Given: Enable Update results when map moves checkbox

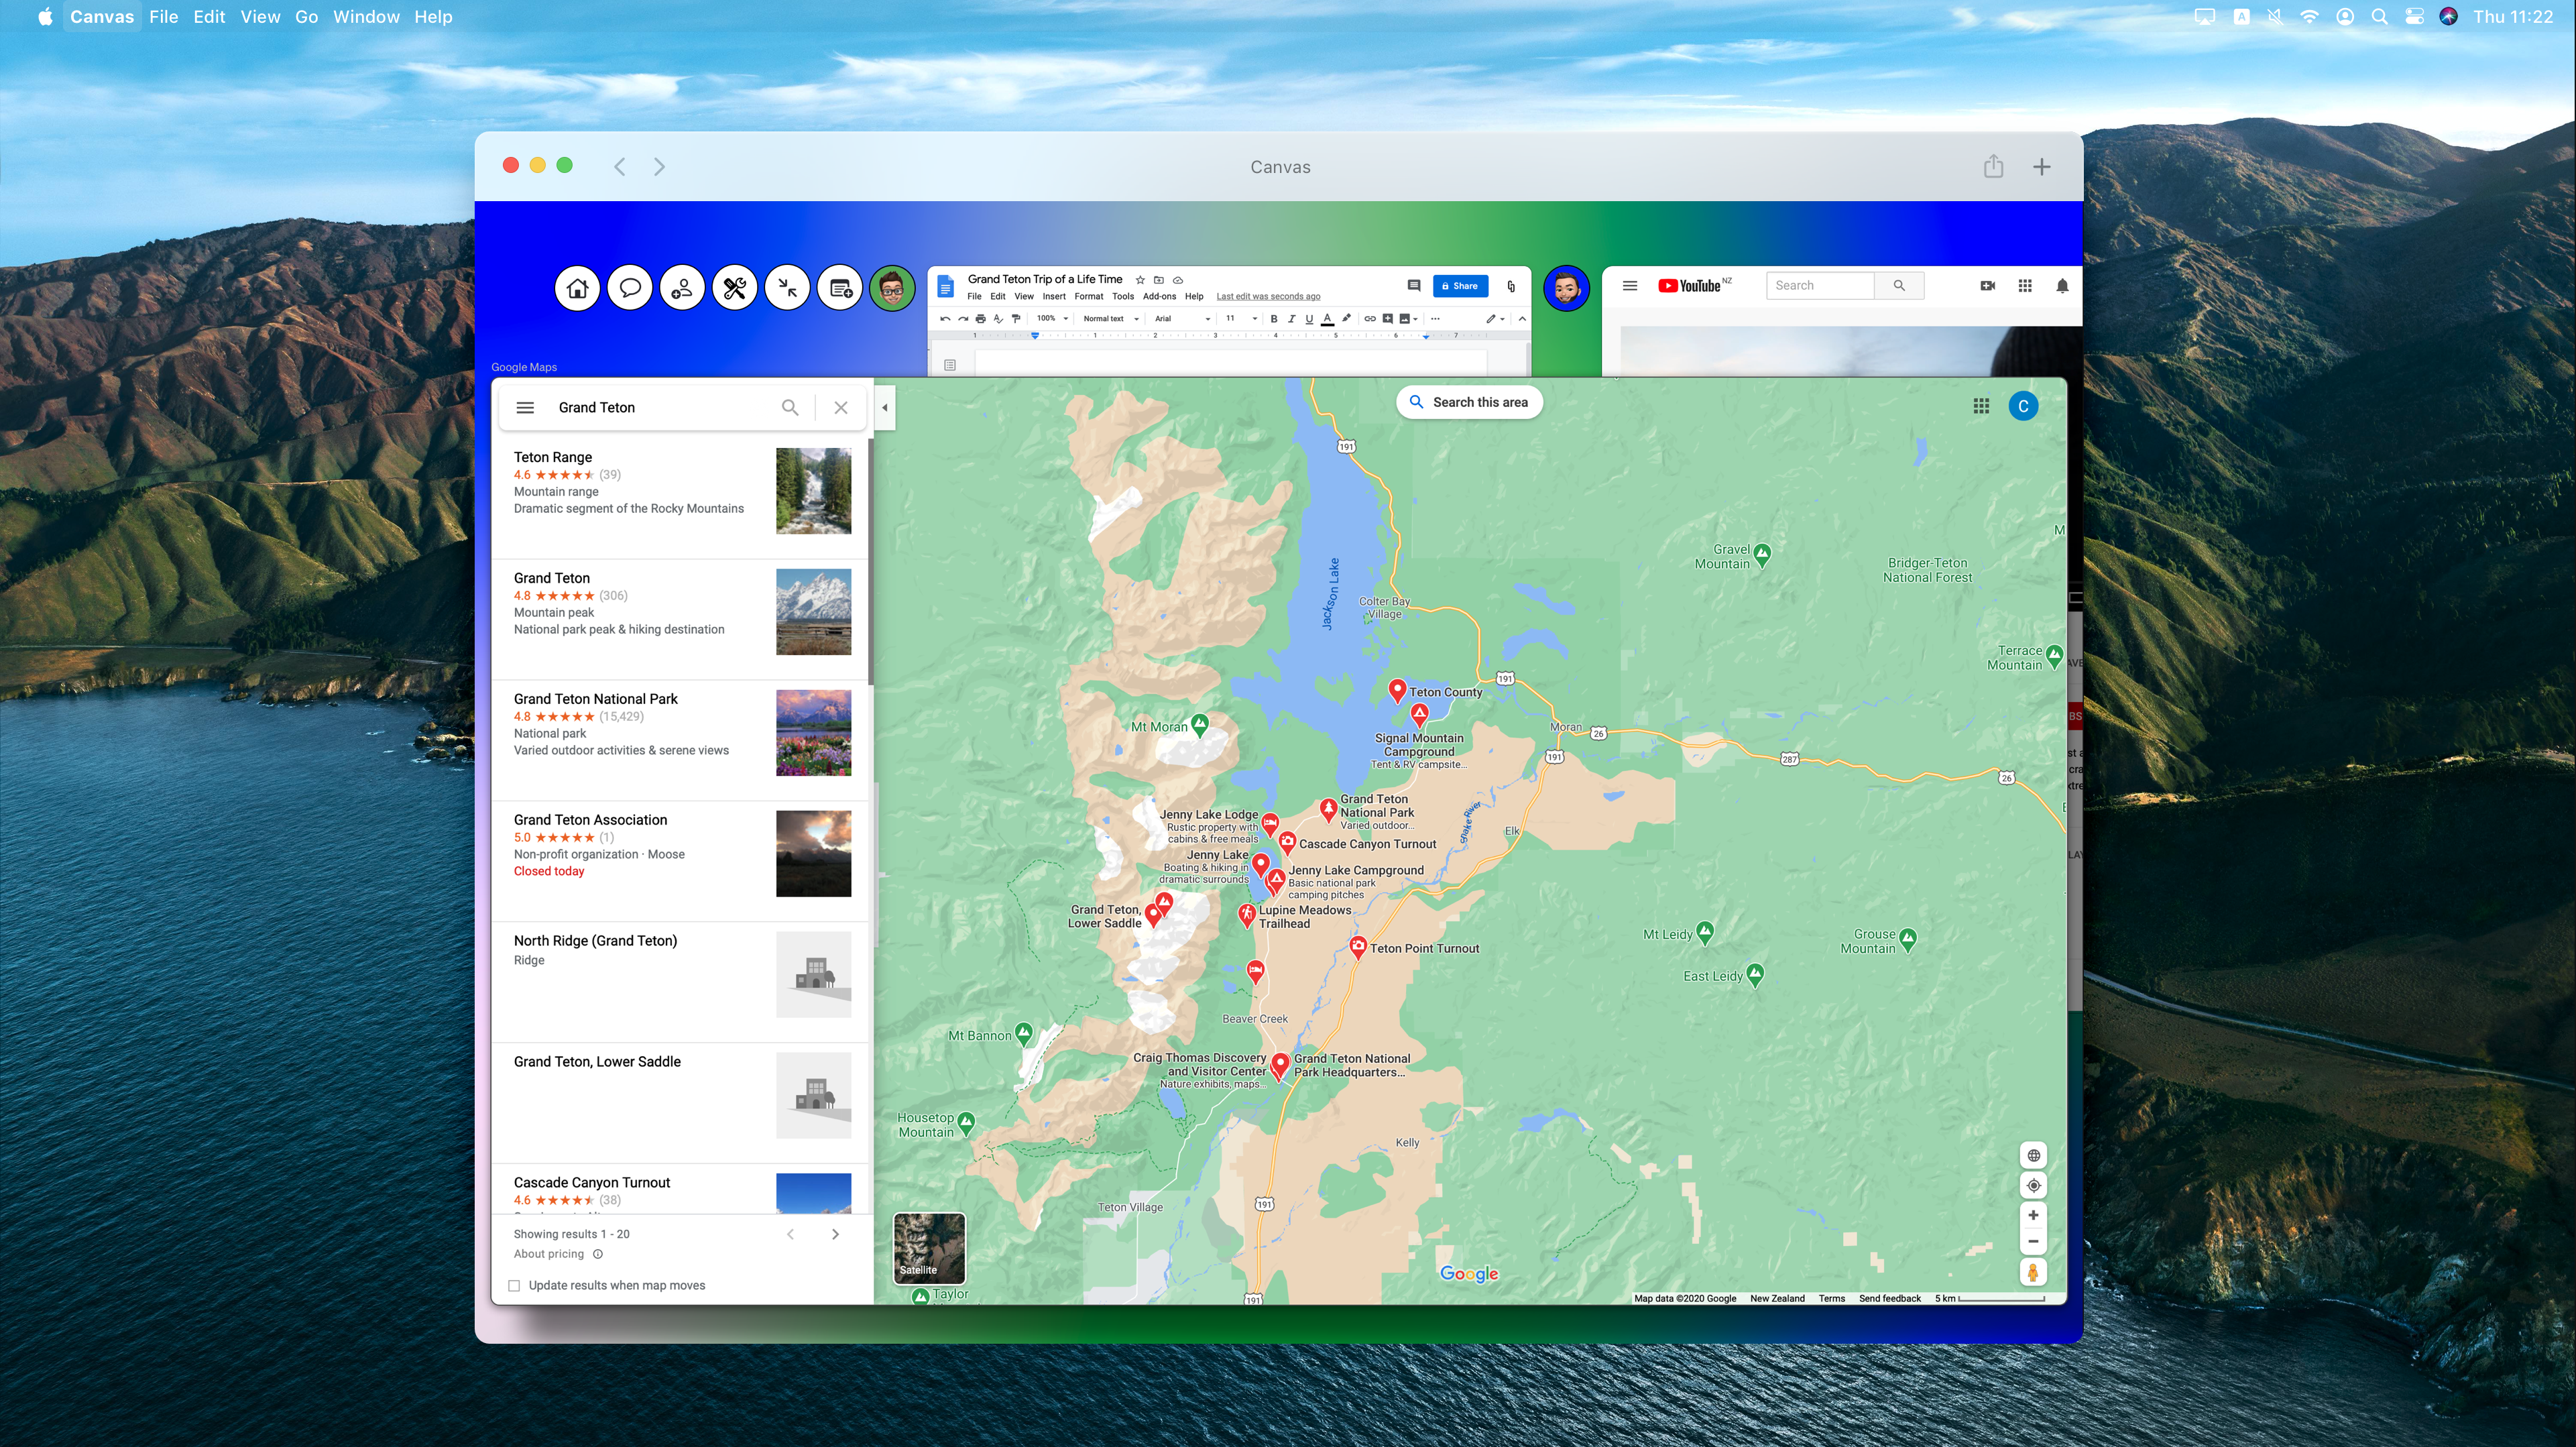Looking at the screenshot, I should 514,1286.
